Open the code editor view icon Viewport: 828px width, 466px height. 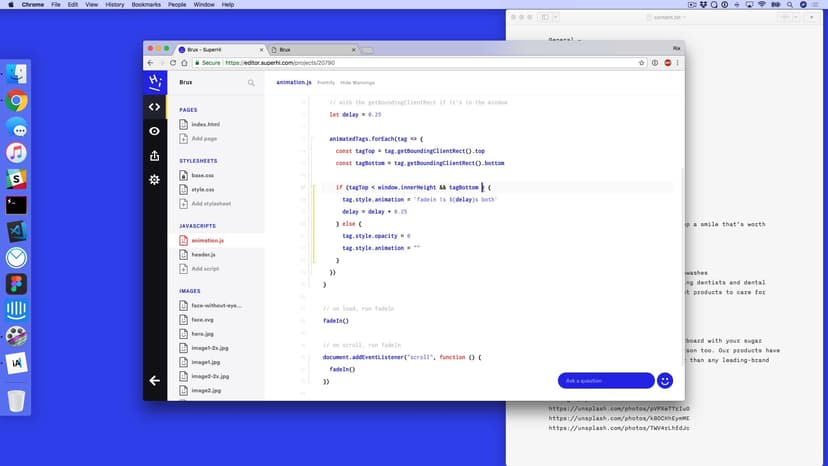pyautogui.click(x=154, y=107)
